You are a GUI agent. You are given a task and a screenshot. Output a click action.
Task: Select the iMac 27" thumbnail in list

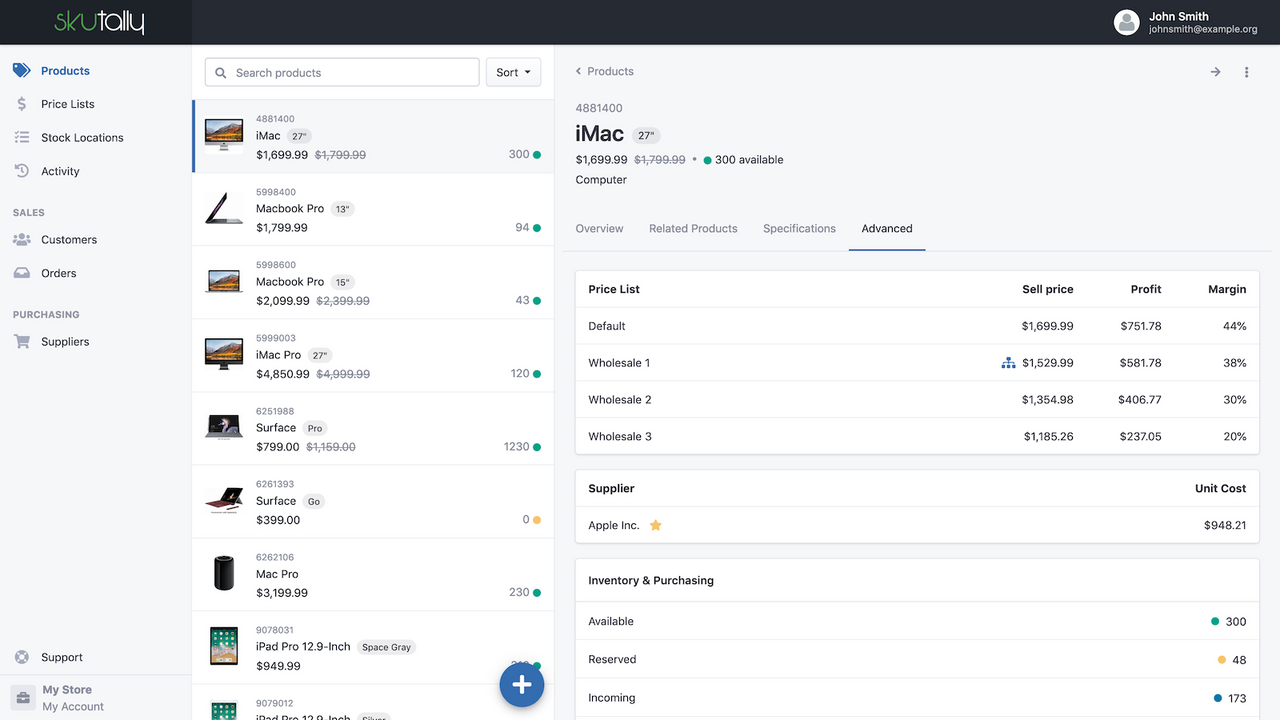point(224,135)
